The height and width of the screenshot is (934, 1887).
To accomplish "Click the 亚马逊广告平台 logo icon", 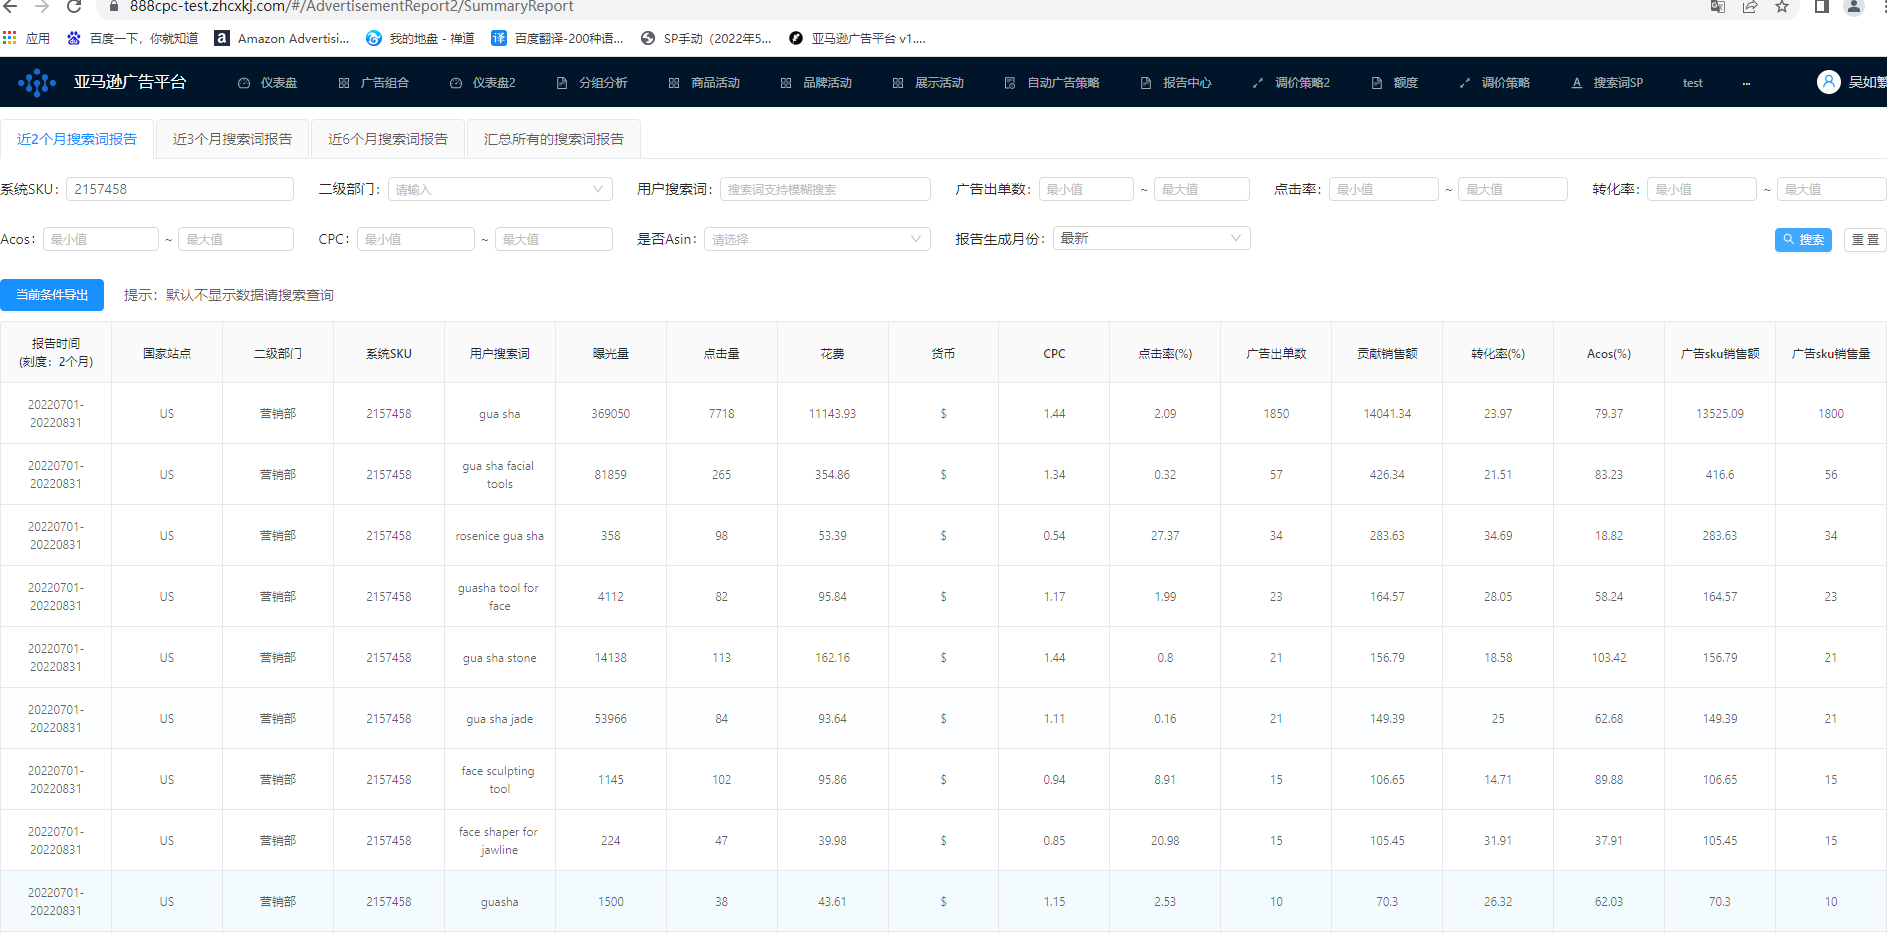I will click(37, 82).
